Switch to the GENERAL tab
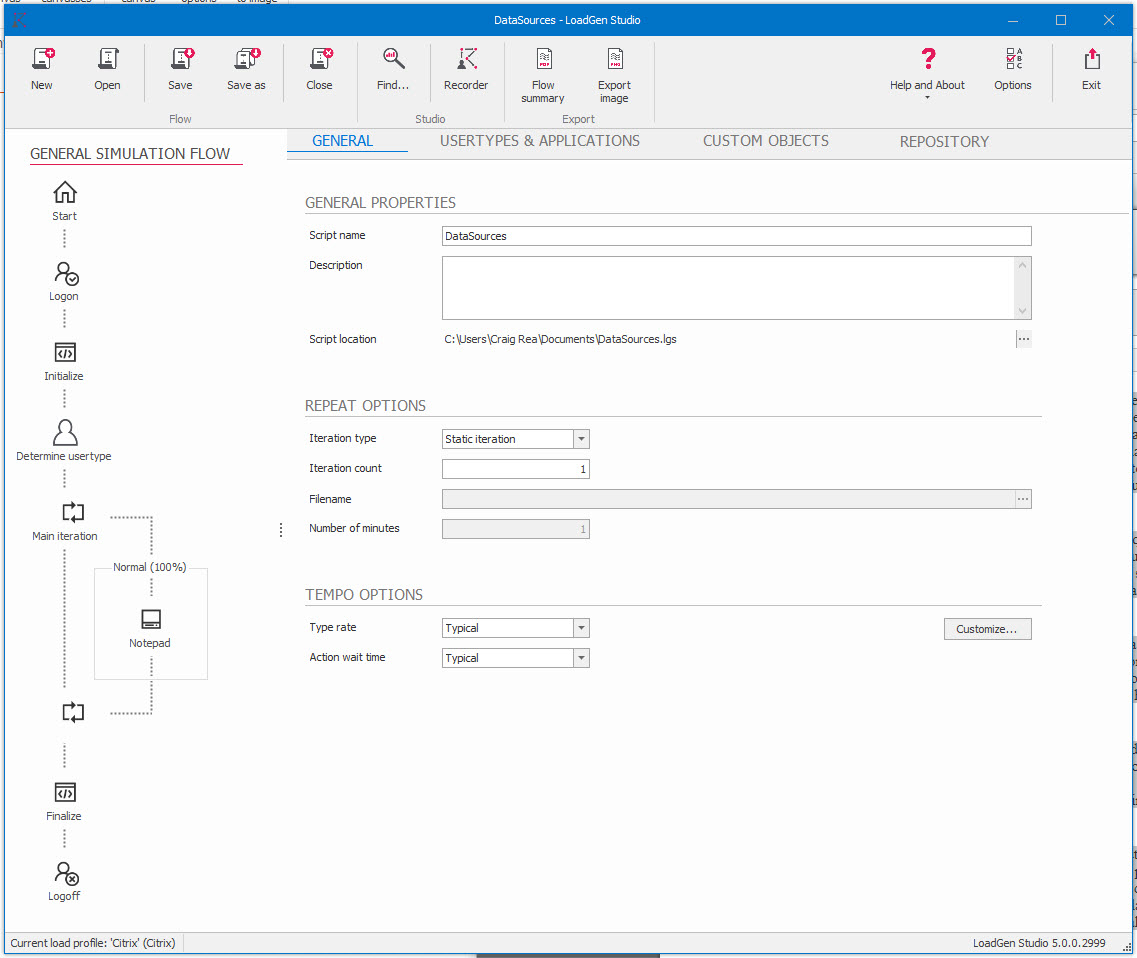Image resolution: width=1137 pixels, height=958 pixels. click(x=343, y=141)
